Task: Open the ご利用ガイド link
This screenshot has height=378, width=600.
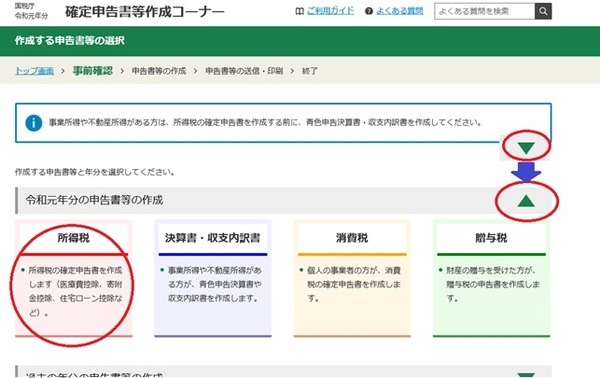Action: pyautogui.click(x=330, y=11)
